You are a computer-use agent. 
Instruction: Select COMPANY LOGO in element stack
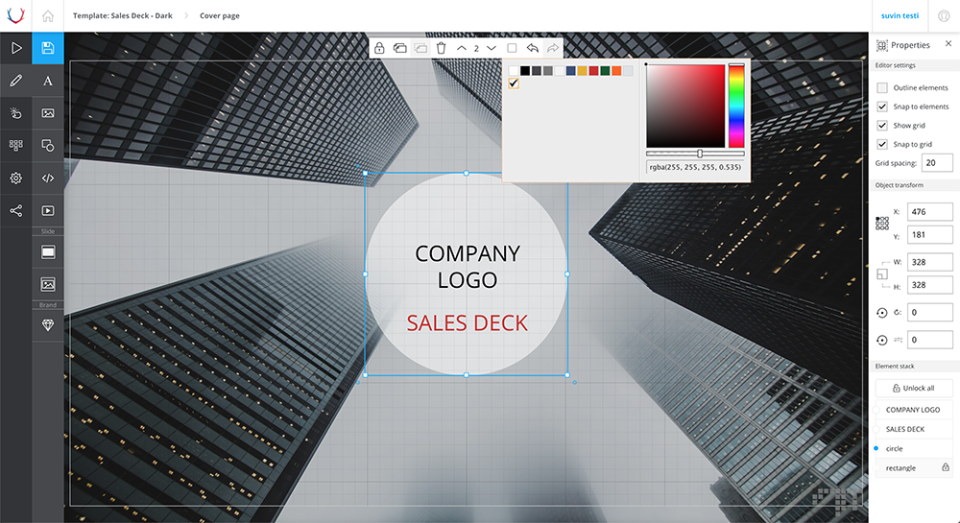[912, 410]
